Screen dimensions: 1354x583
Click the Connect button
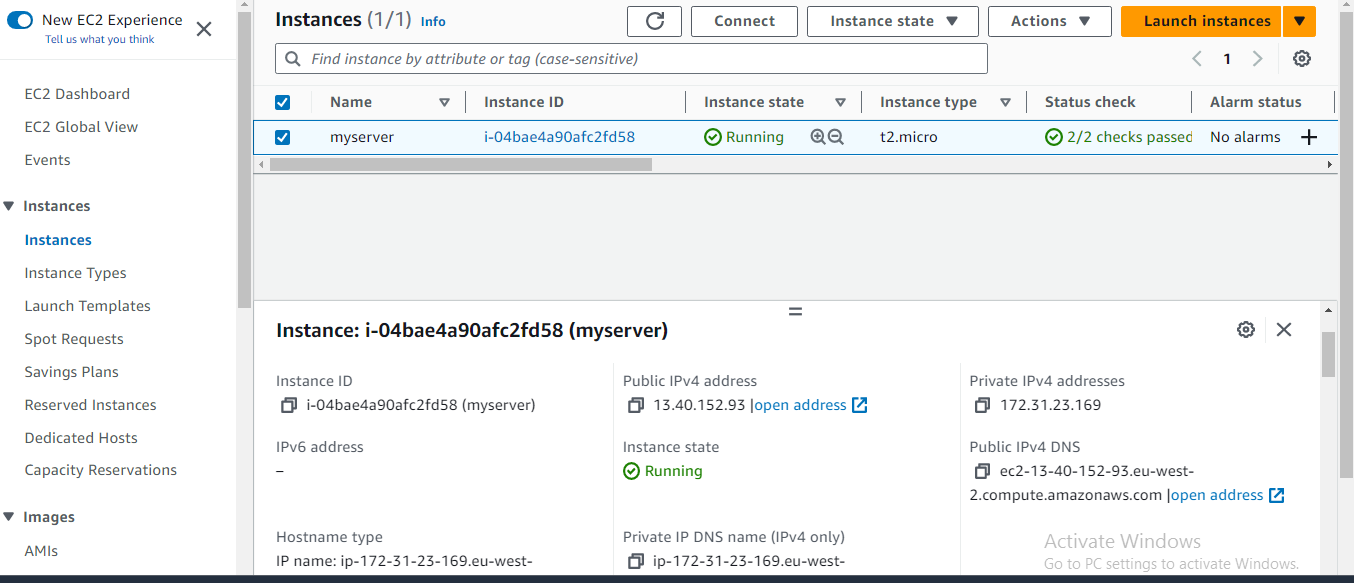coord(744,21)
